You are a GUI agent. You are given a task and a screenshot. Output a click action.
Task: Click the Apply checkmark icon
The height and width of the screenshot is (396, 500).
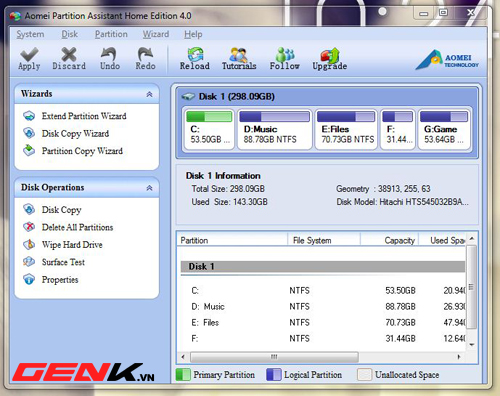29,54
